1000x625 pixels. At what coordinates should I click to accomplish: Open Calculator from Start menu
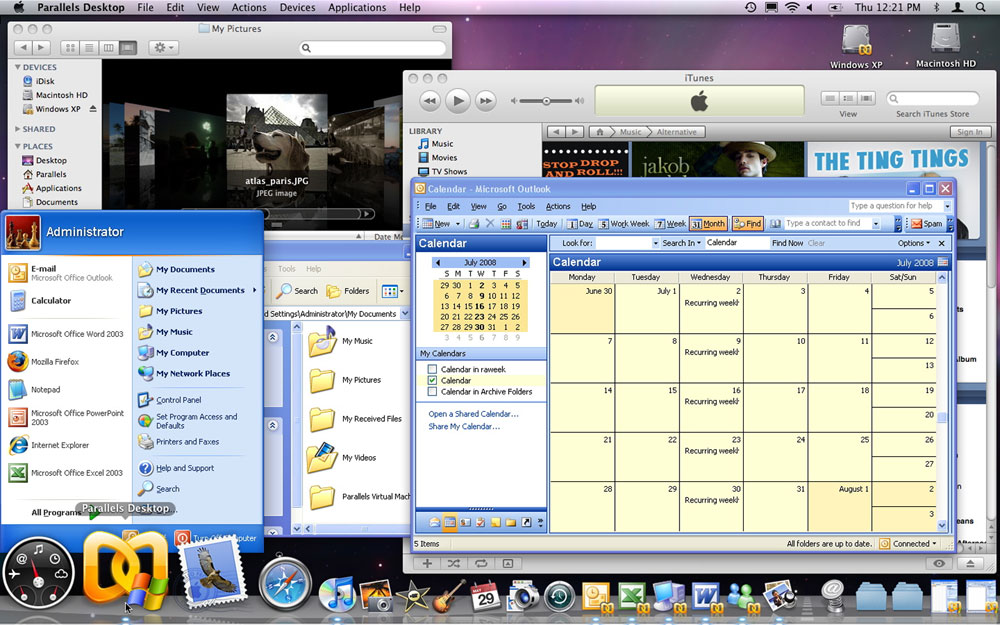point(40,300)
